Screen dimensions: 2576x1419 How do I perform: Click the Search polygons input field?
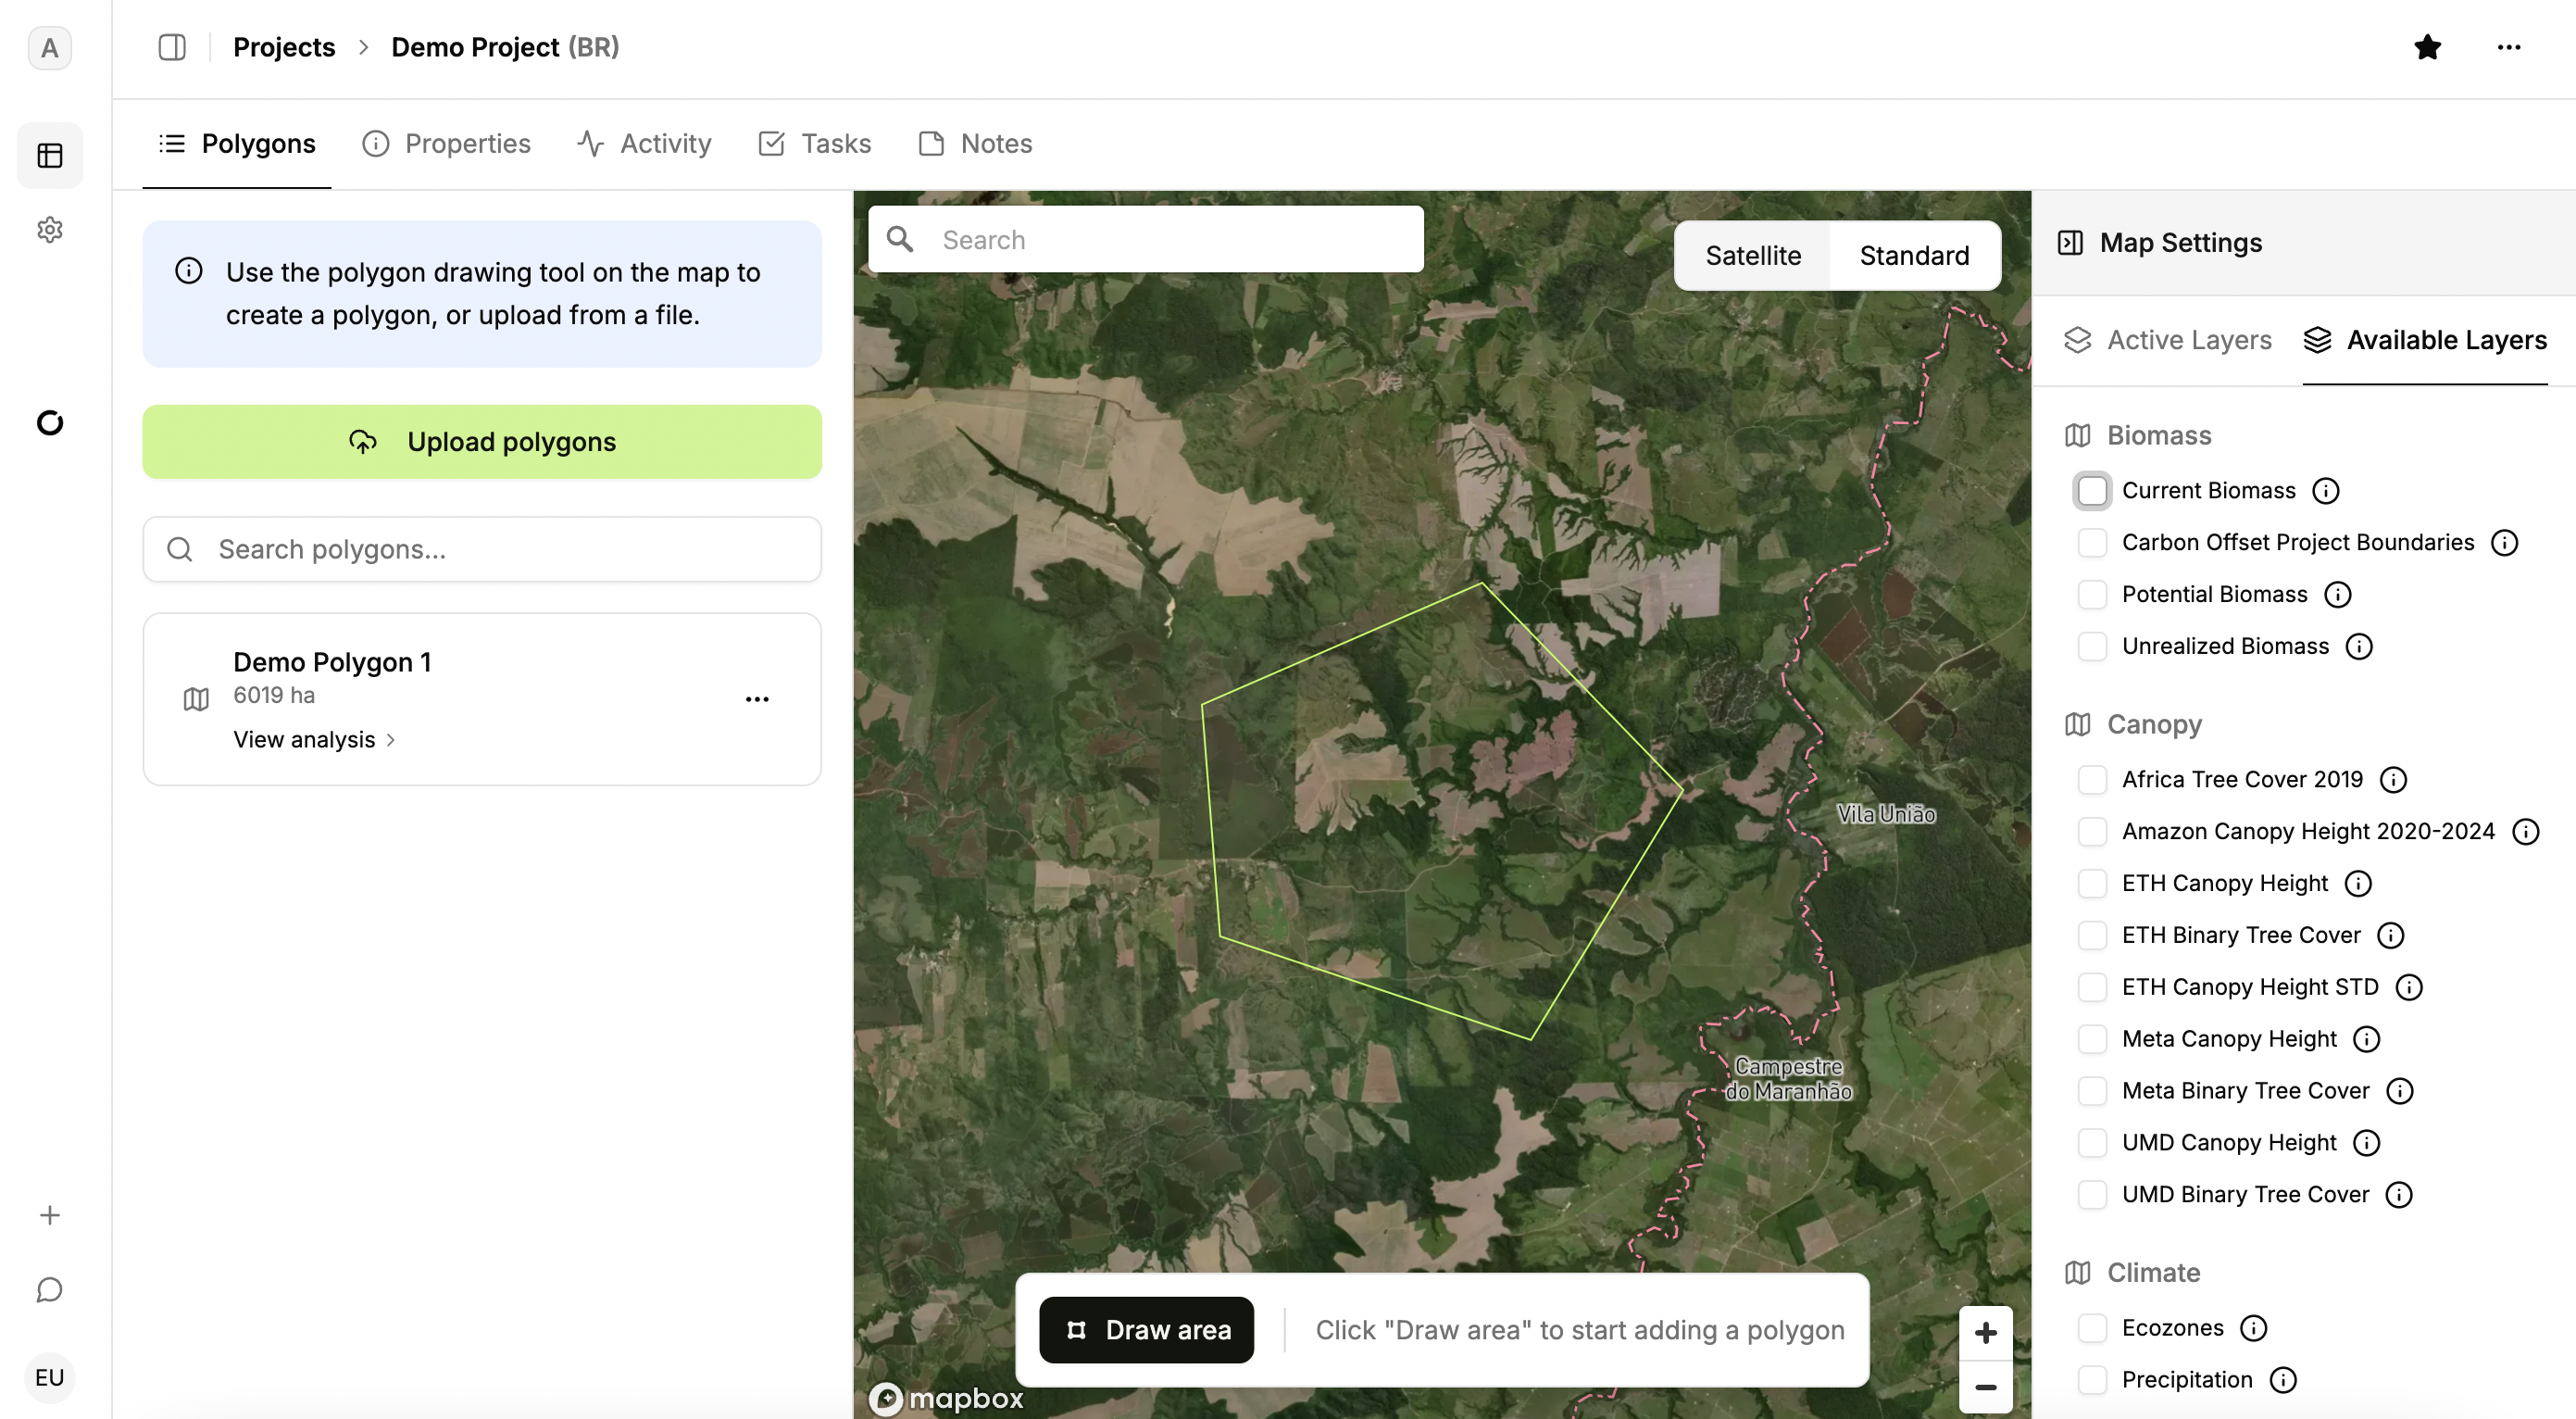point(482,549)
